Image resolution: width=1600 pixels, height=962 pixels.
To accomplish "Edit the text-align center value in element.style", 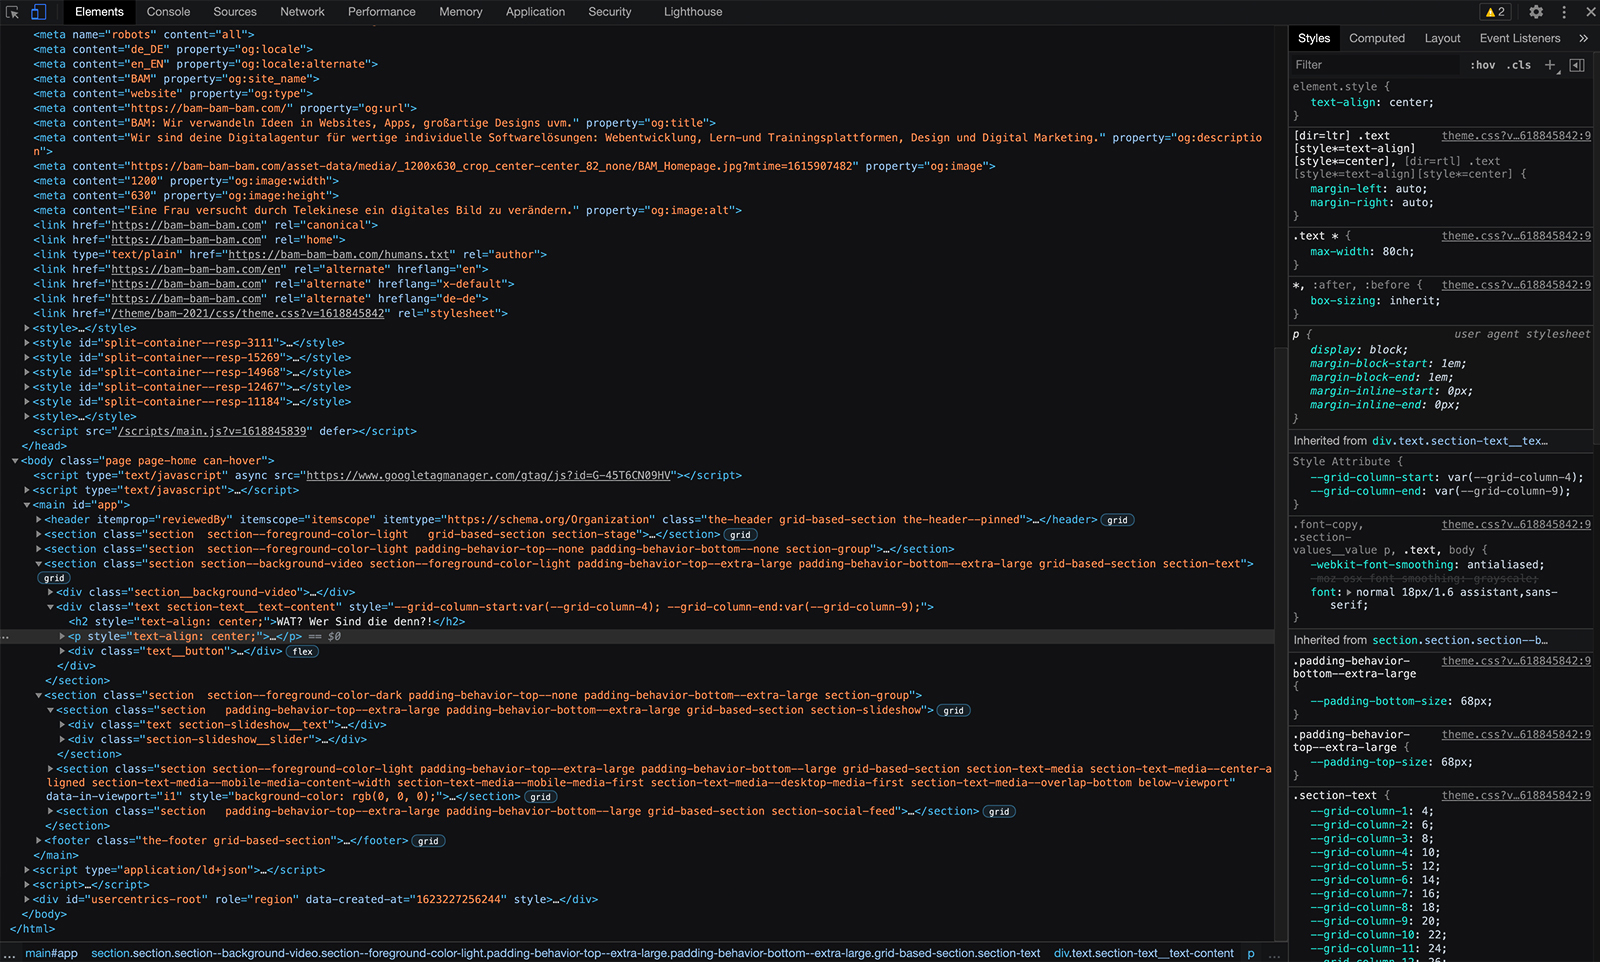I will (1409, 103).
